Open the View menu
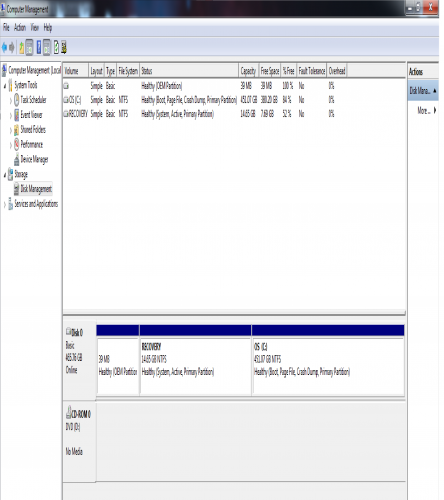Screen dimensions: 444x500 coord(35,28)
